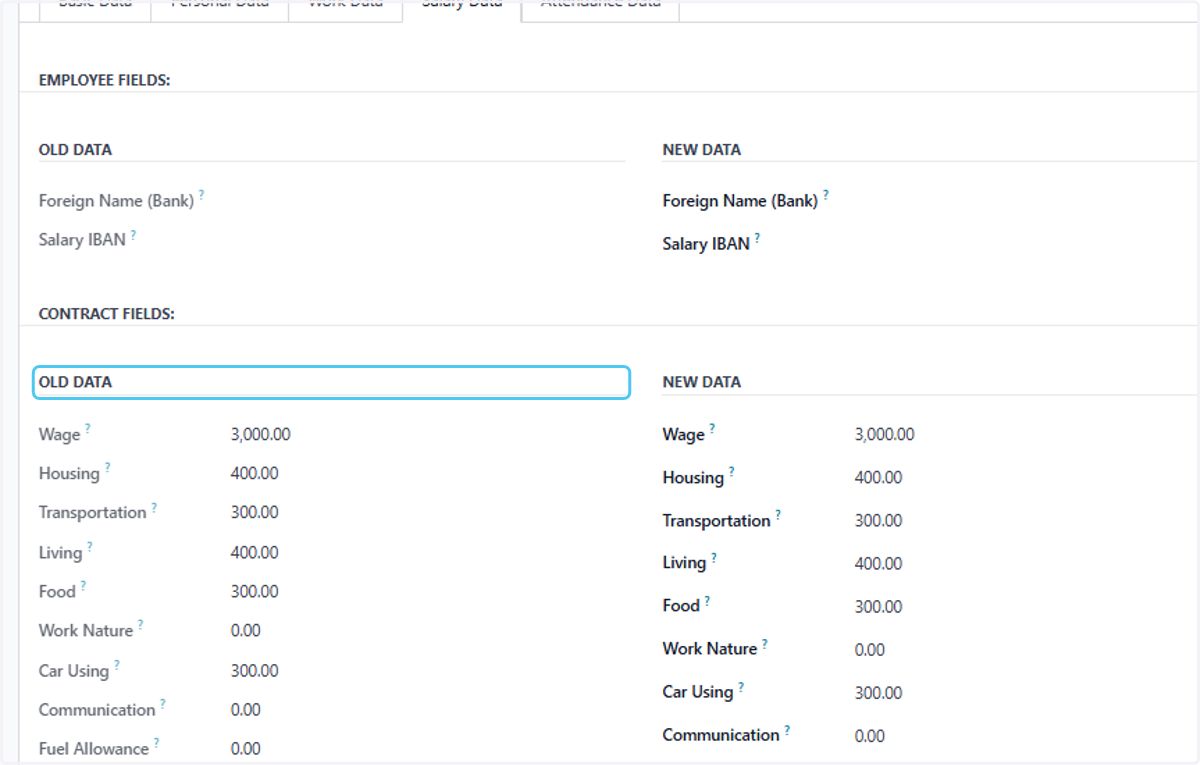
Task: Click the New Data Work Nature field showing 0.00
Action: tap(870, 649)
